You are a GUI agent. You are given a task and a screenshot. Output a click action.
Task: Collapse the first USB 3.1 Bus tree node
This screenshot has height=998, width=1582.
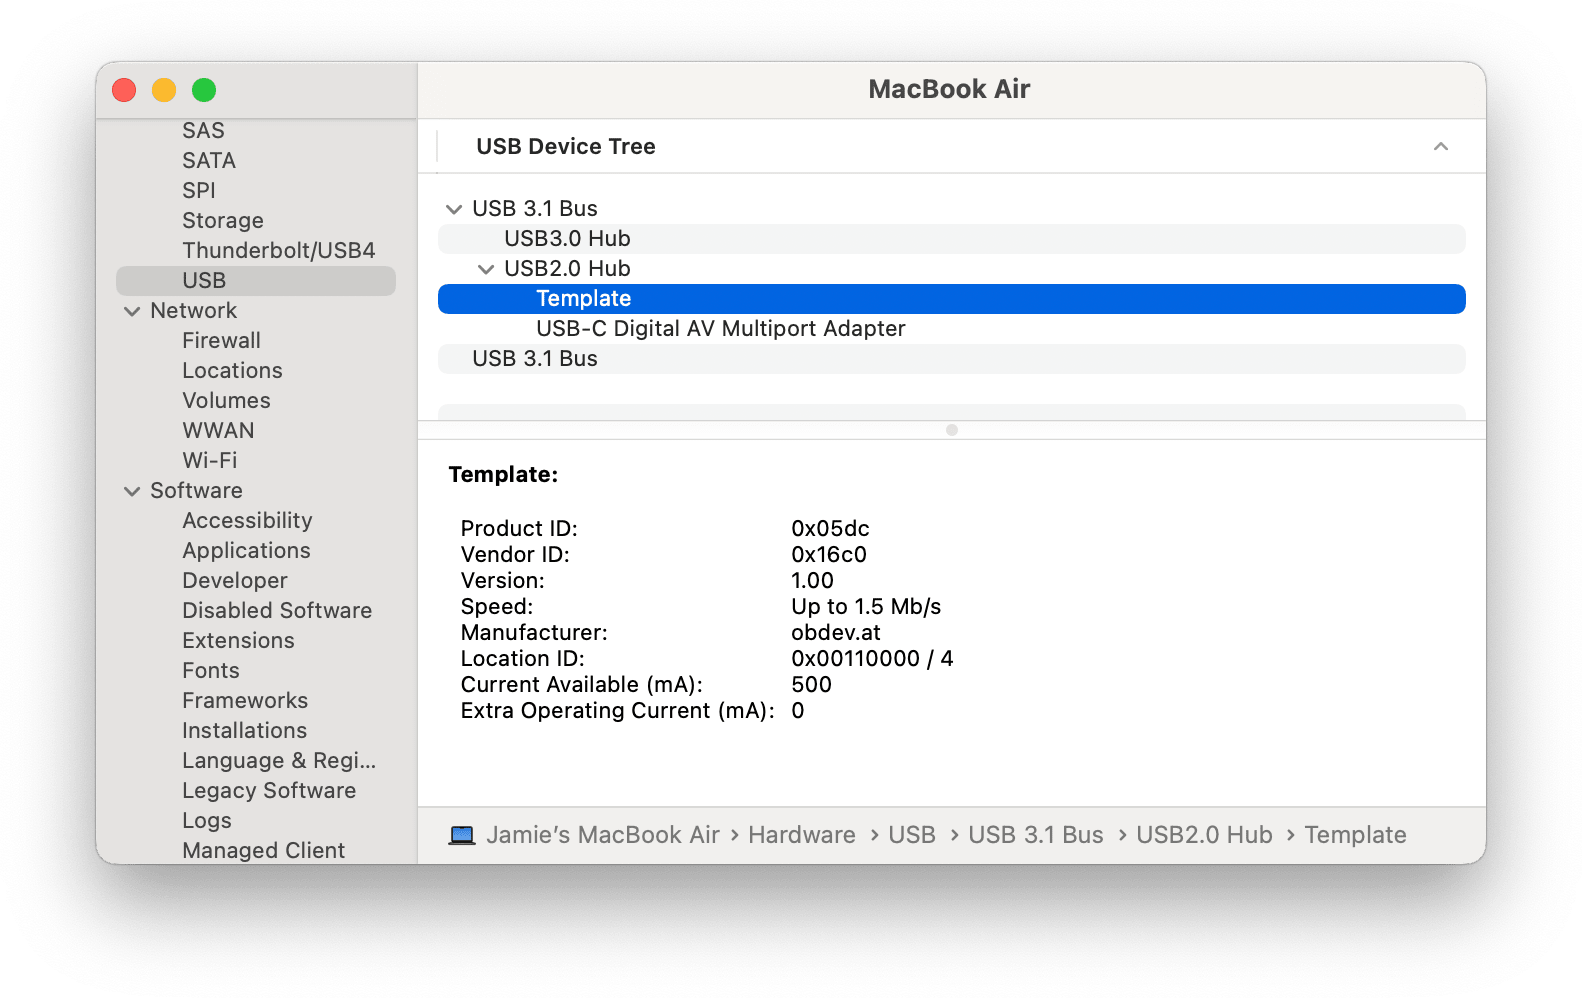454,209
